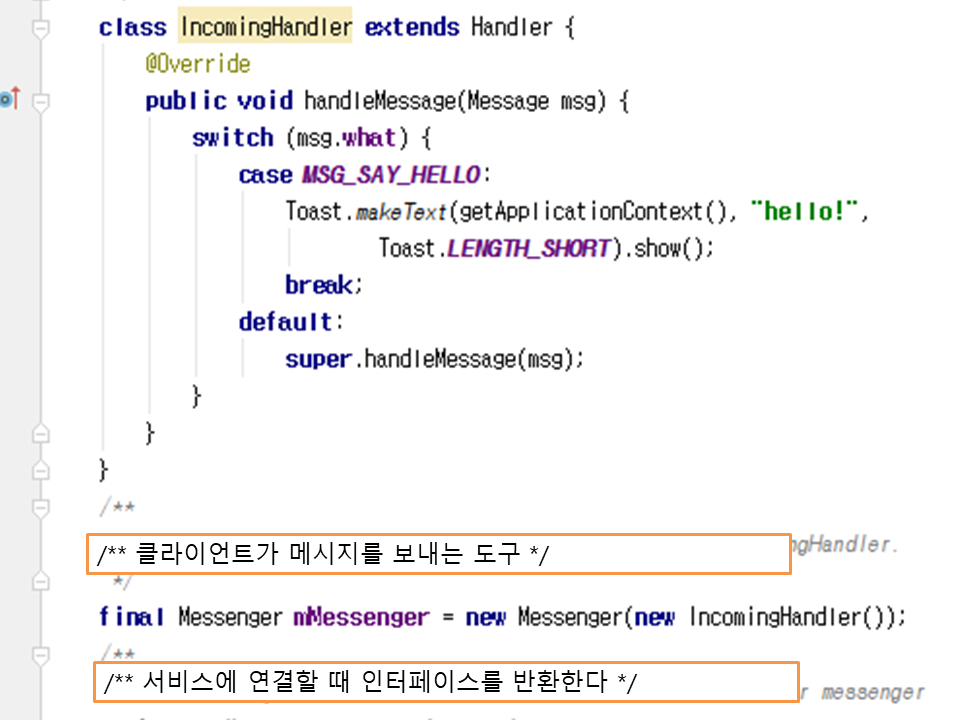Click the super.handleMessage(msg) statement

(x=433, y=358)
